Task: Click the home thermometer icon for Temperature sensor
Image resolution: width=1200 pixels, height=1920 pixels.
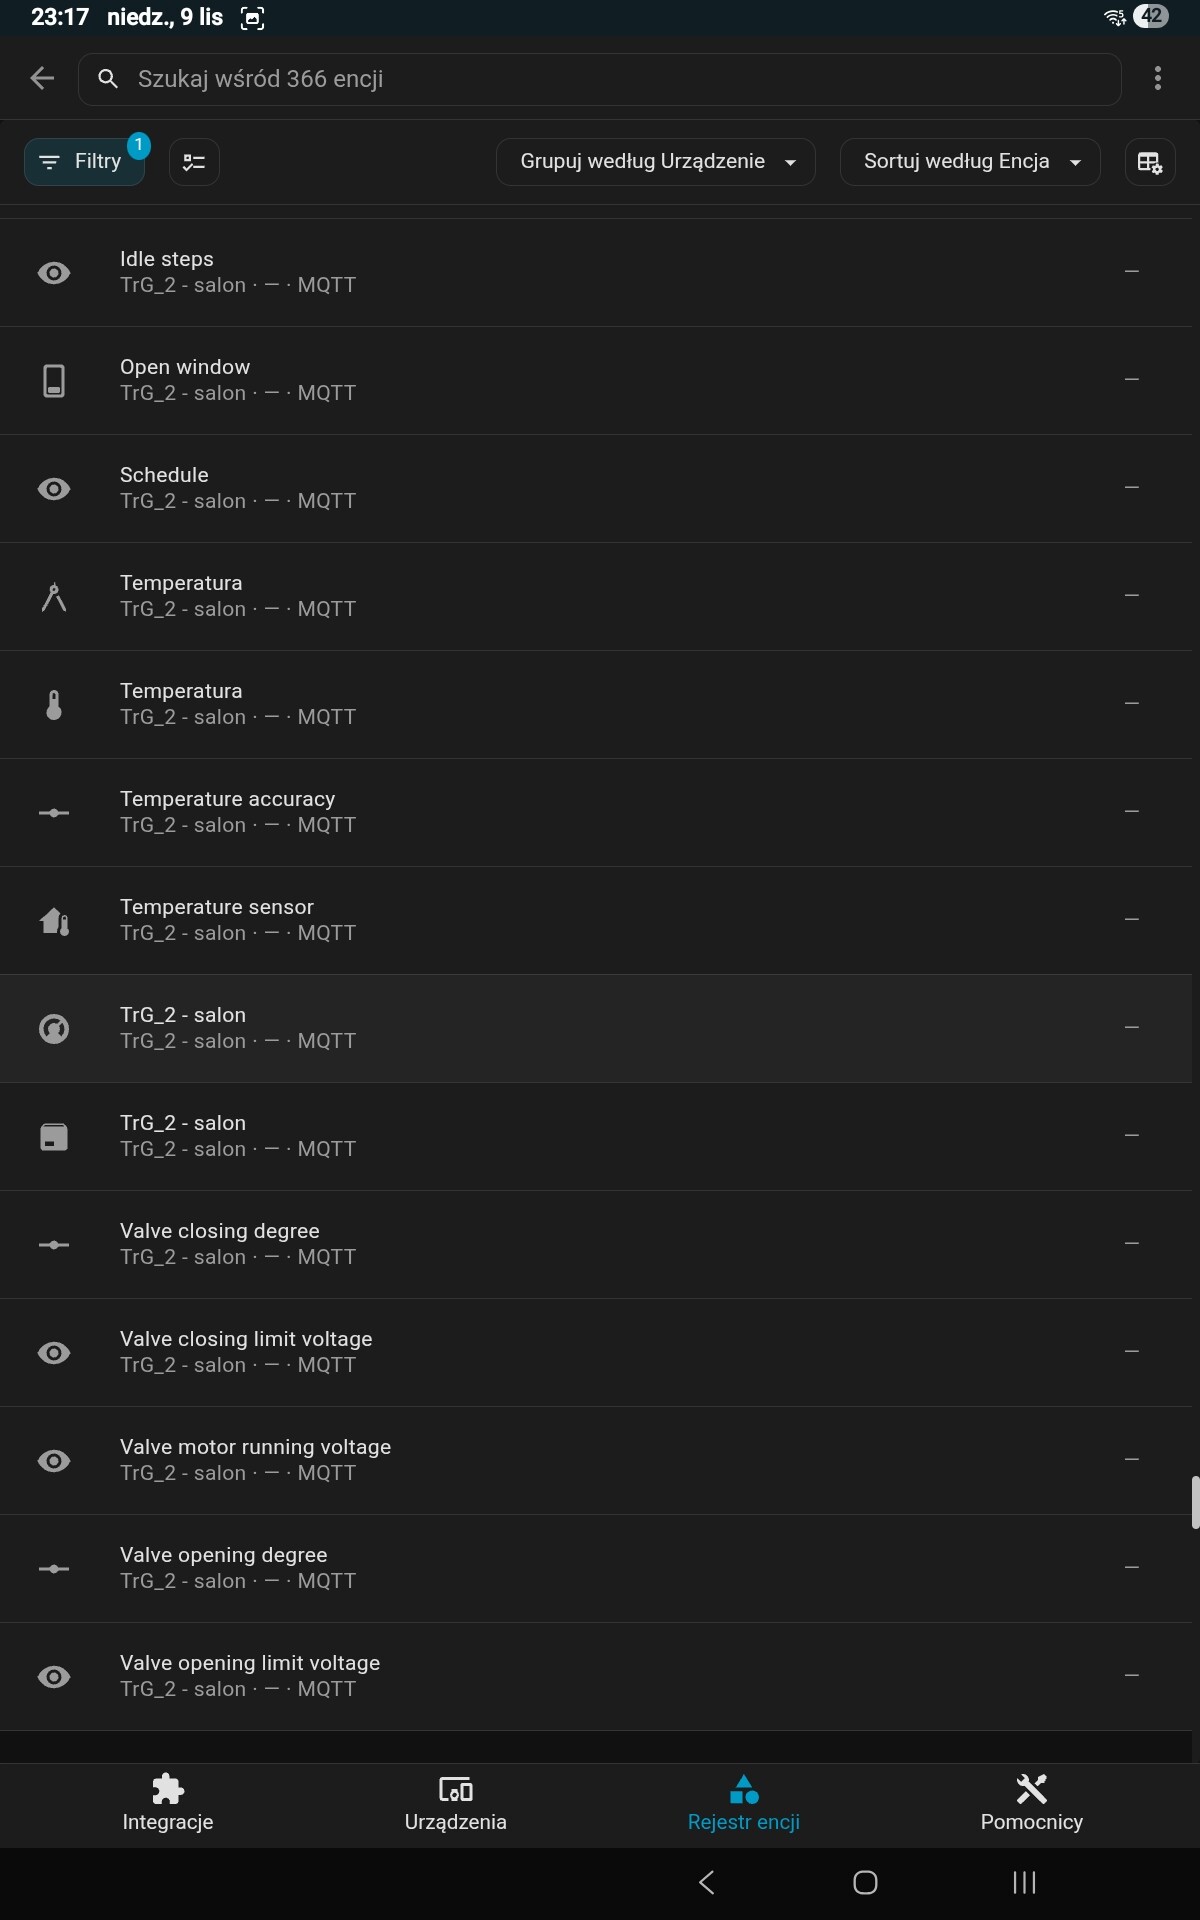Action: click(54, 921)
